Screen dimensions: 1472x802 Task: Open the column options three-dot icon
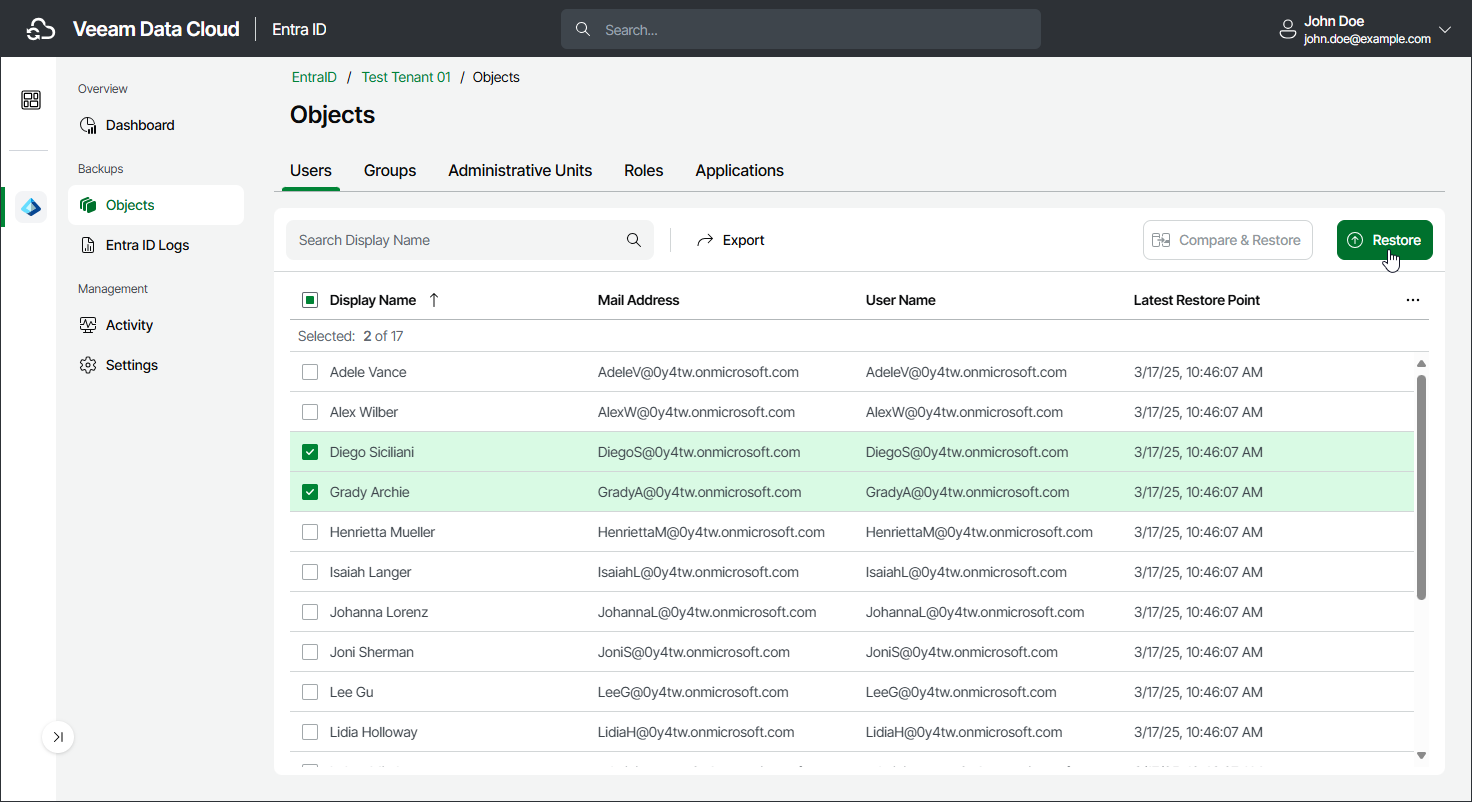point(1413,300)
